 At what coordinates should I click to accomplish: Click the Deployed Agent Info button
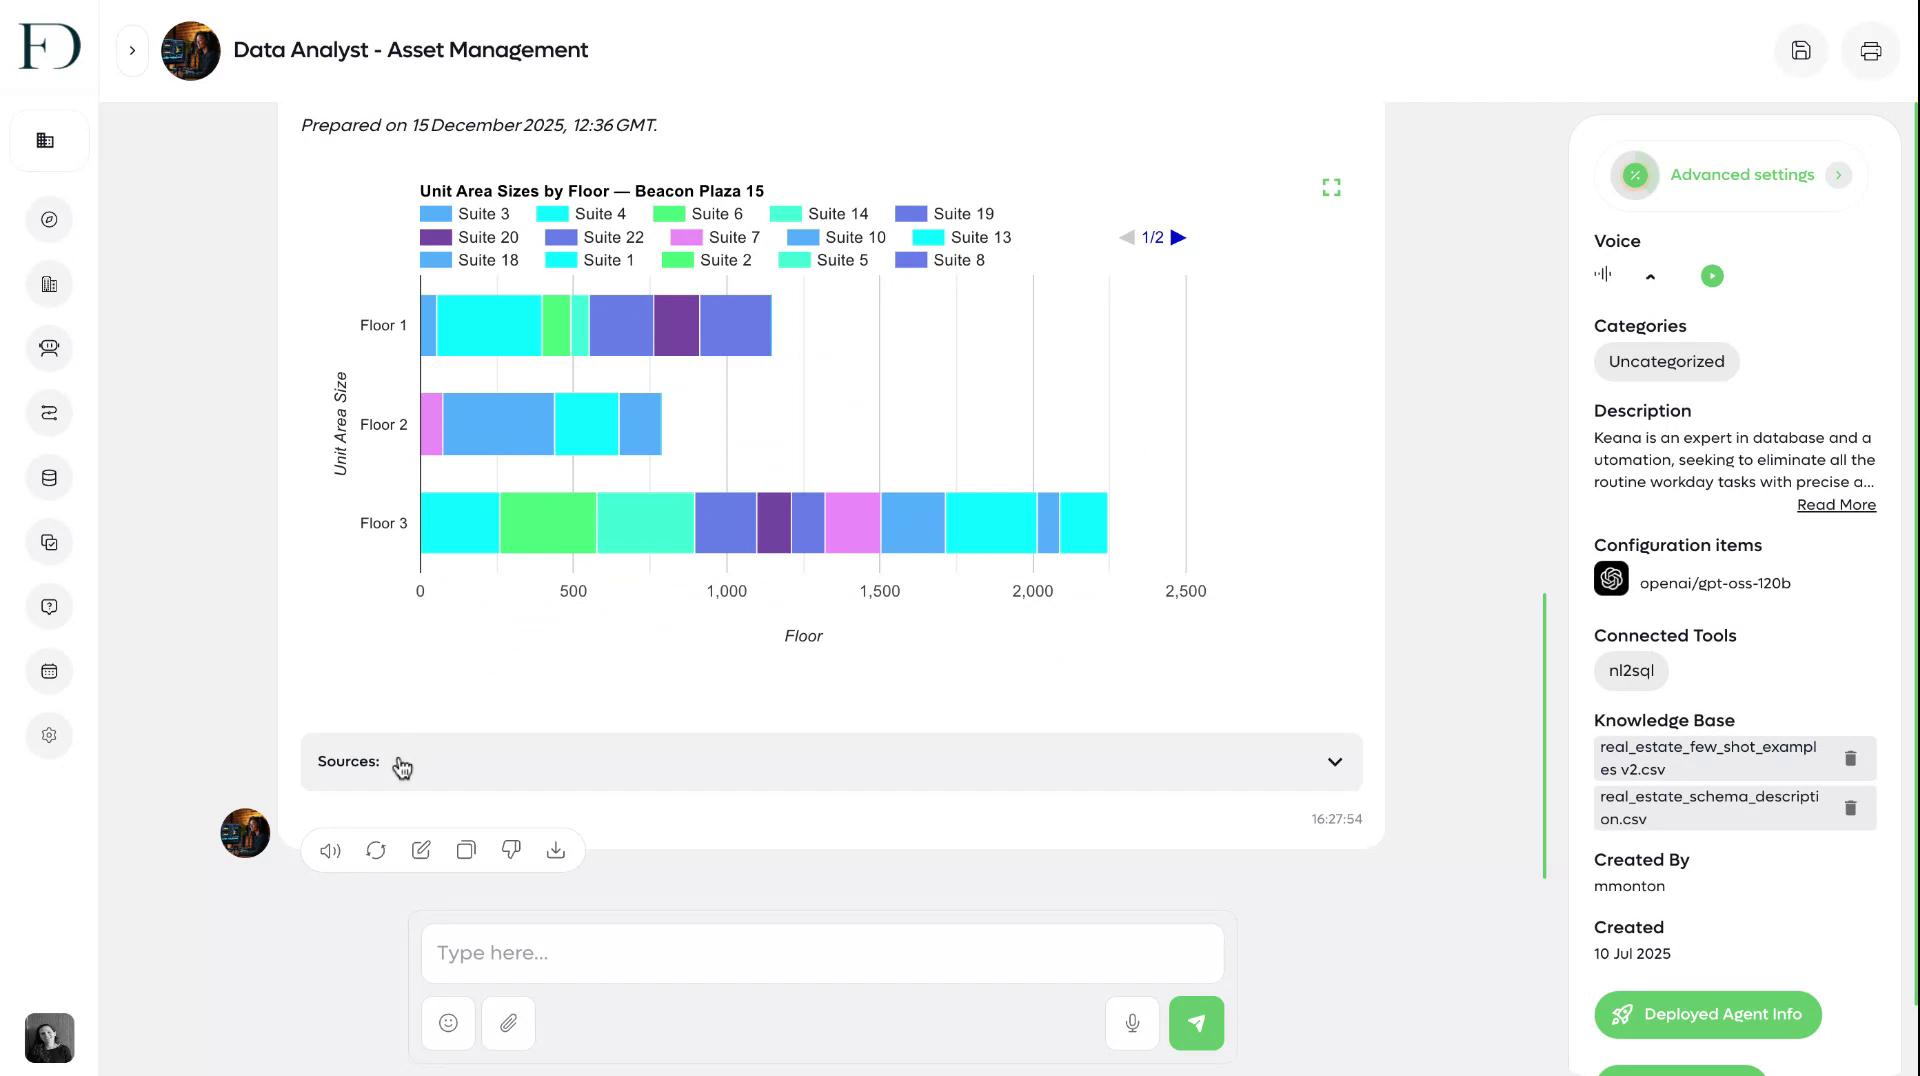pos(1708,1015)
